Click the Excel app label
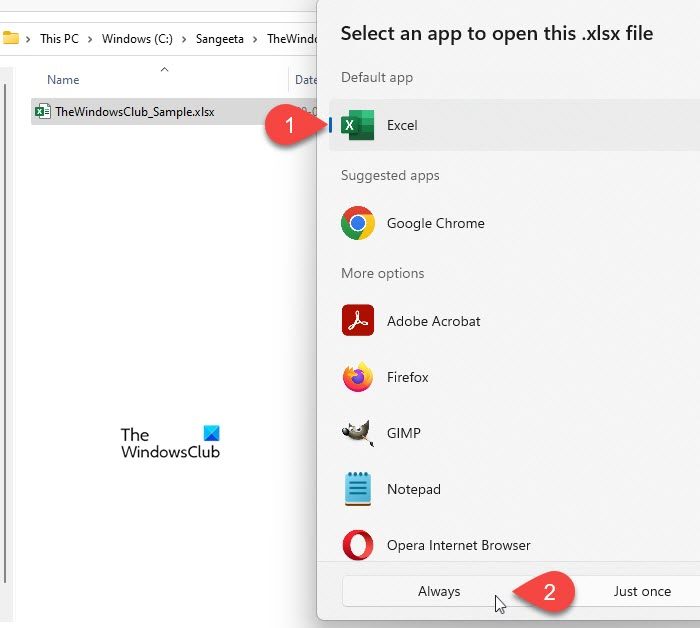700x628 pixels. click(x=402, y=125)
